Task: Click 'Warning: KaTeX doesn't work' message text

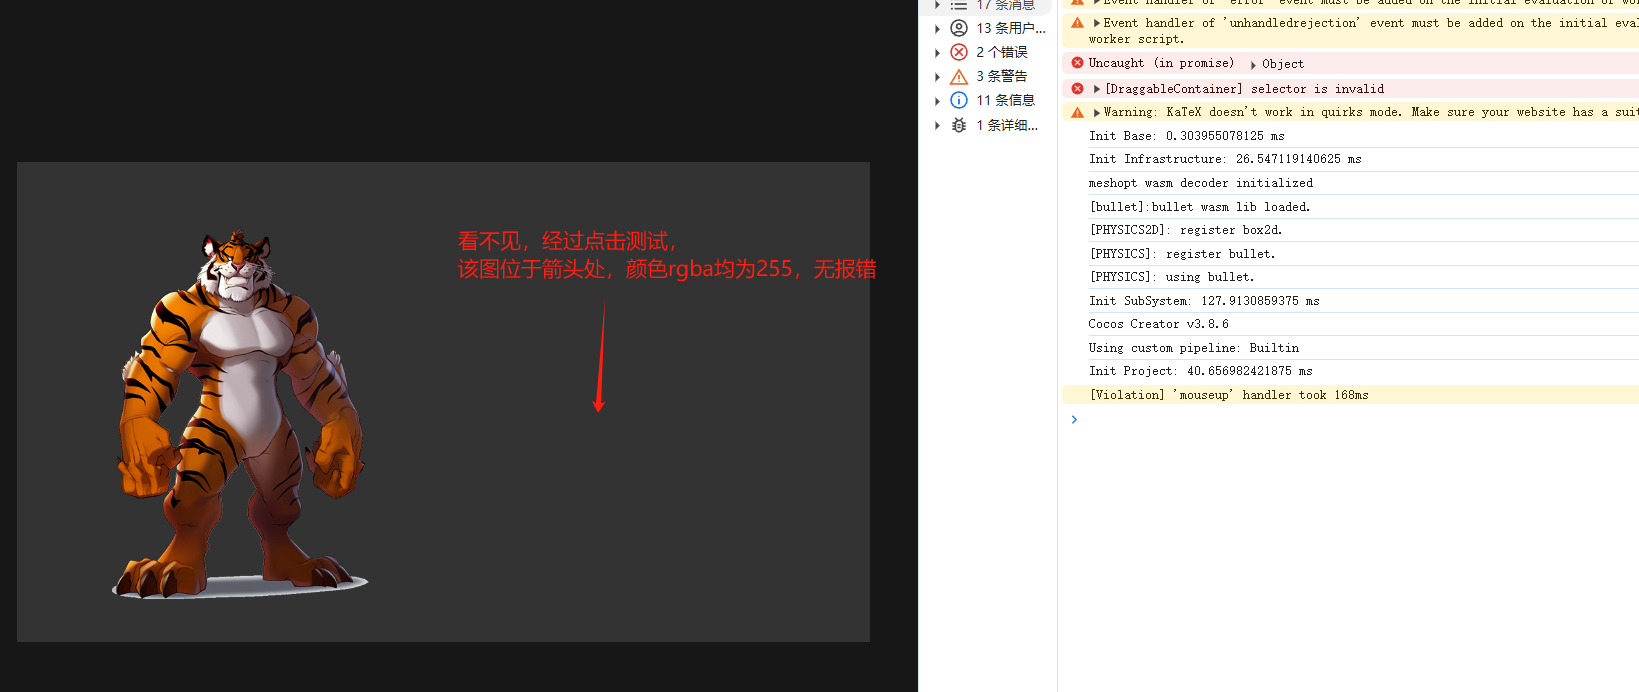Action: [1371, 112]
